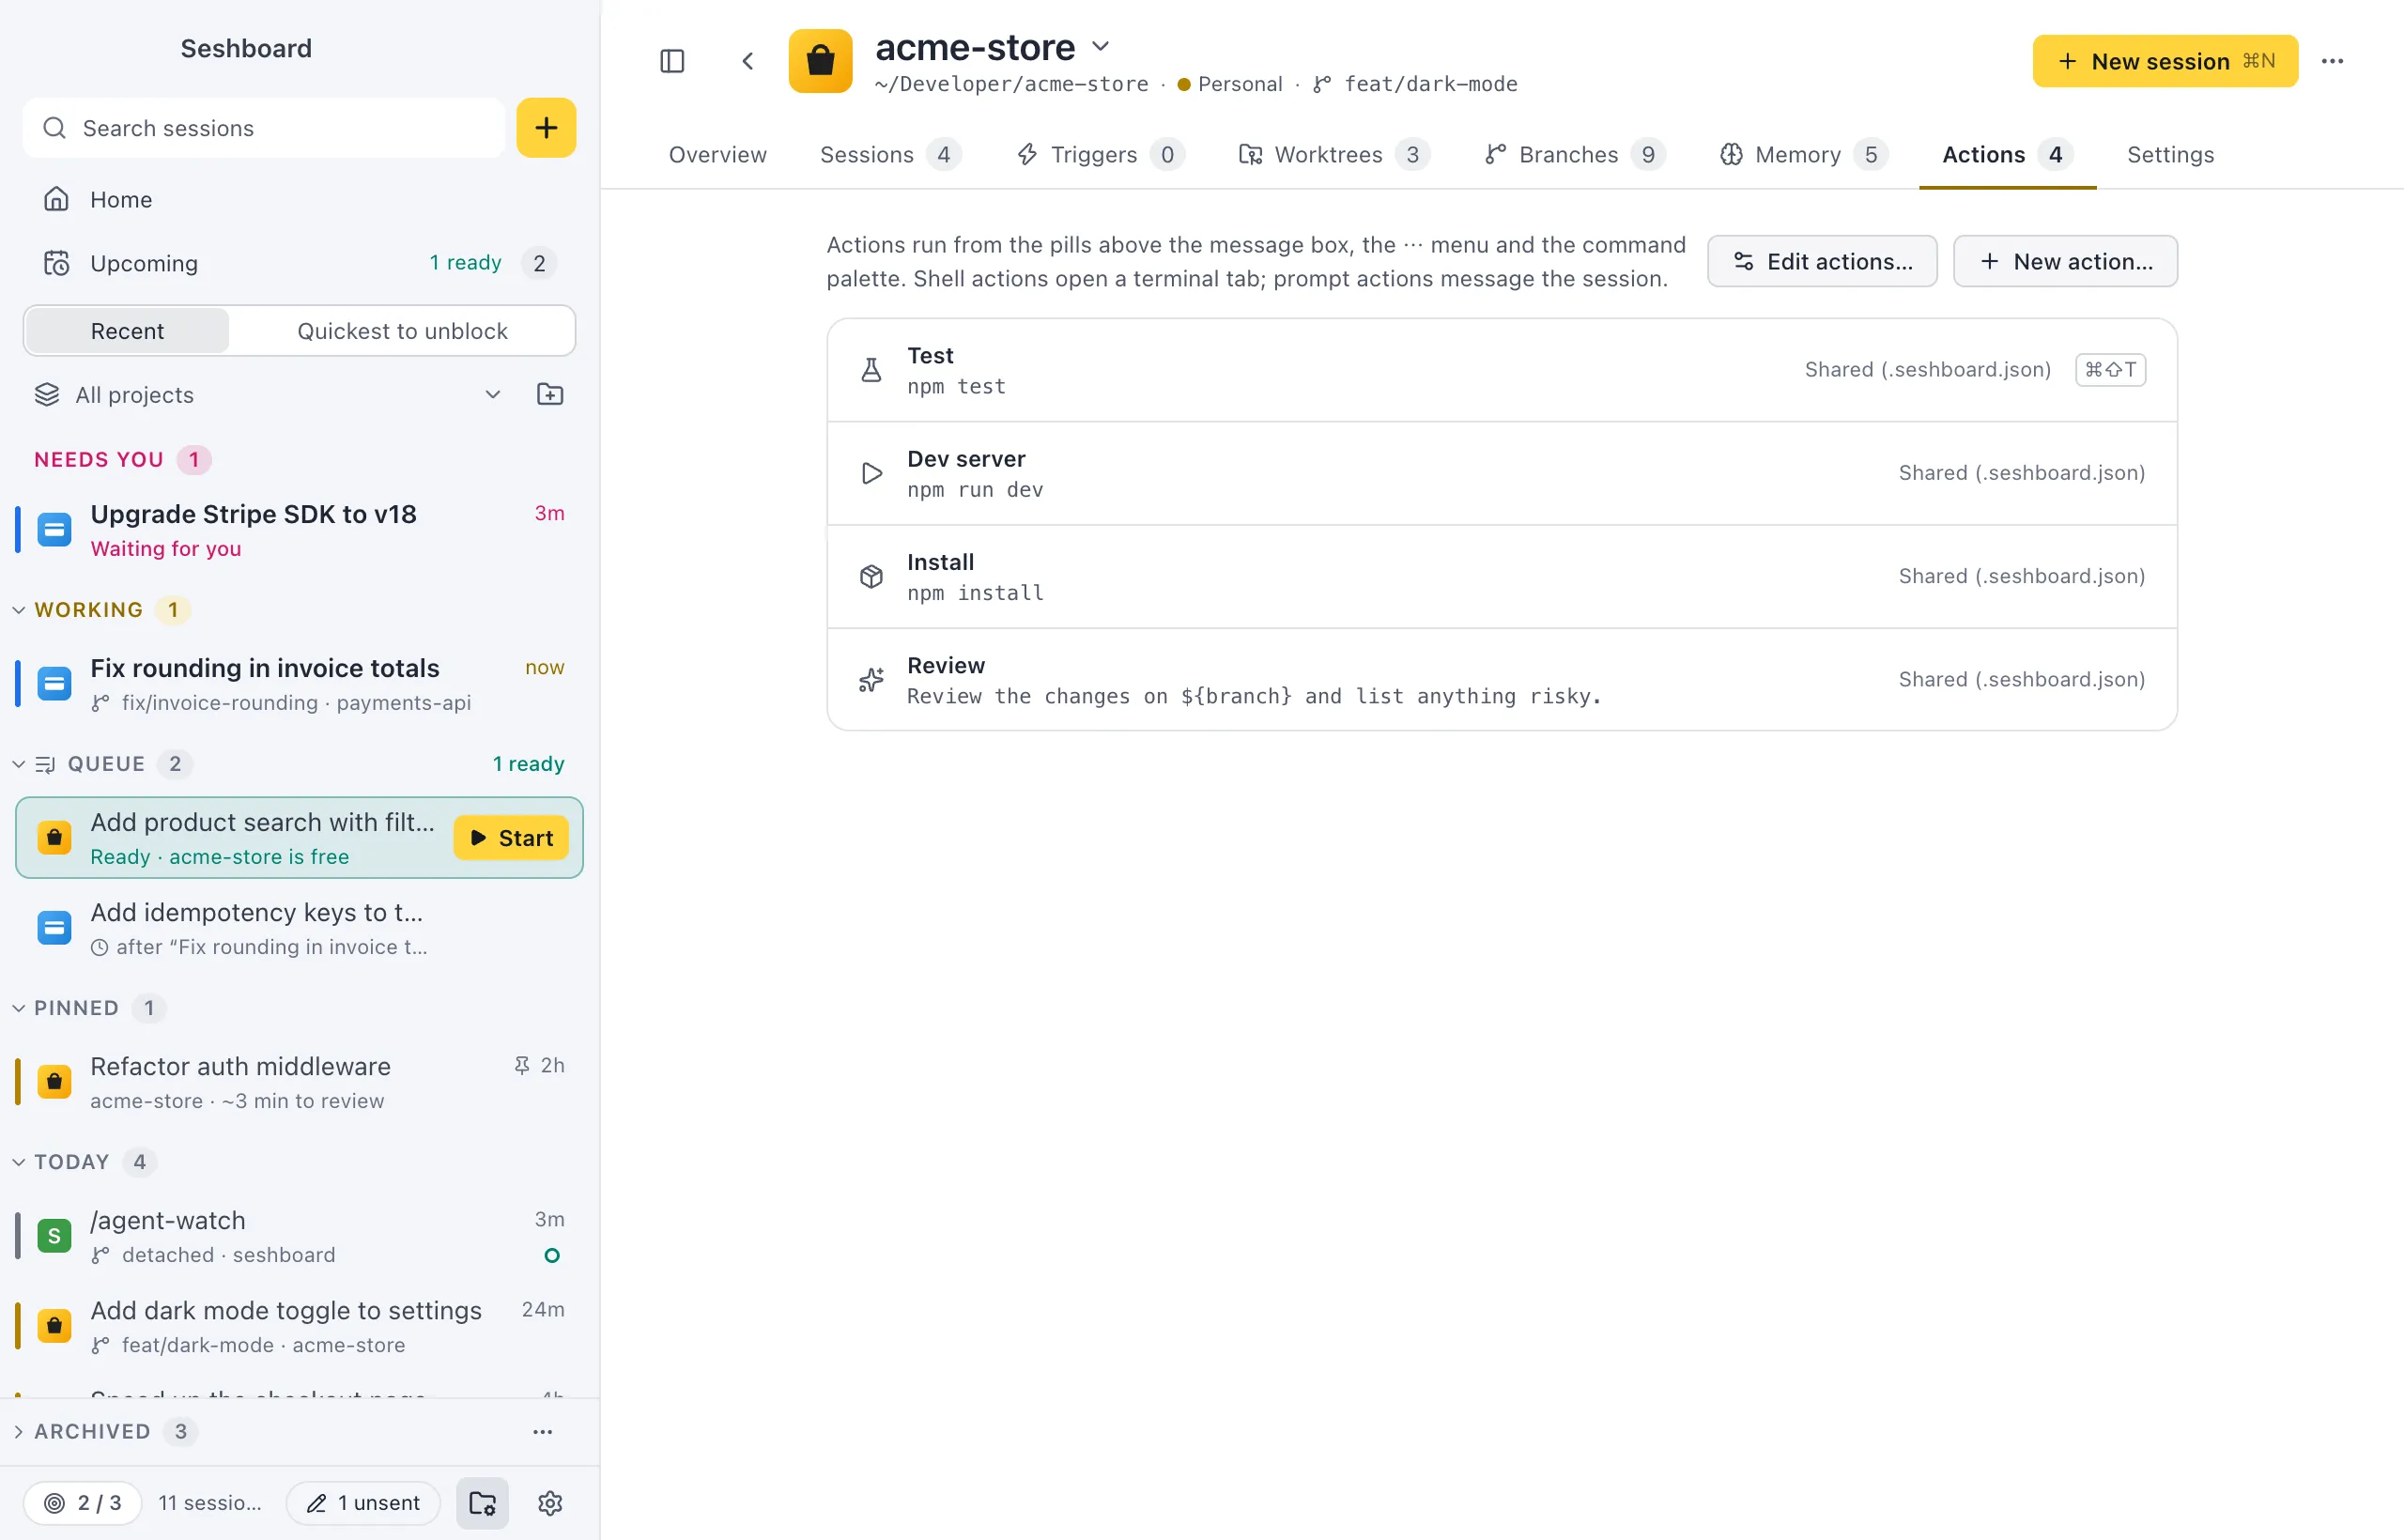Open Refactor auth middleware pinned session

coord(298,1082)
